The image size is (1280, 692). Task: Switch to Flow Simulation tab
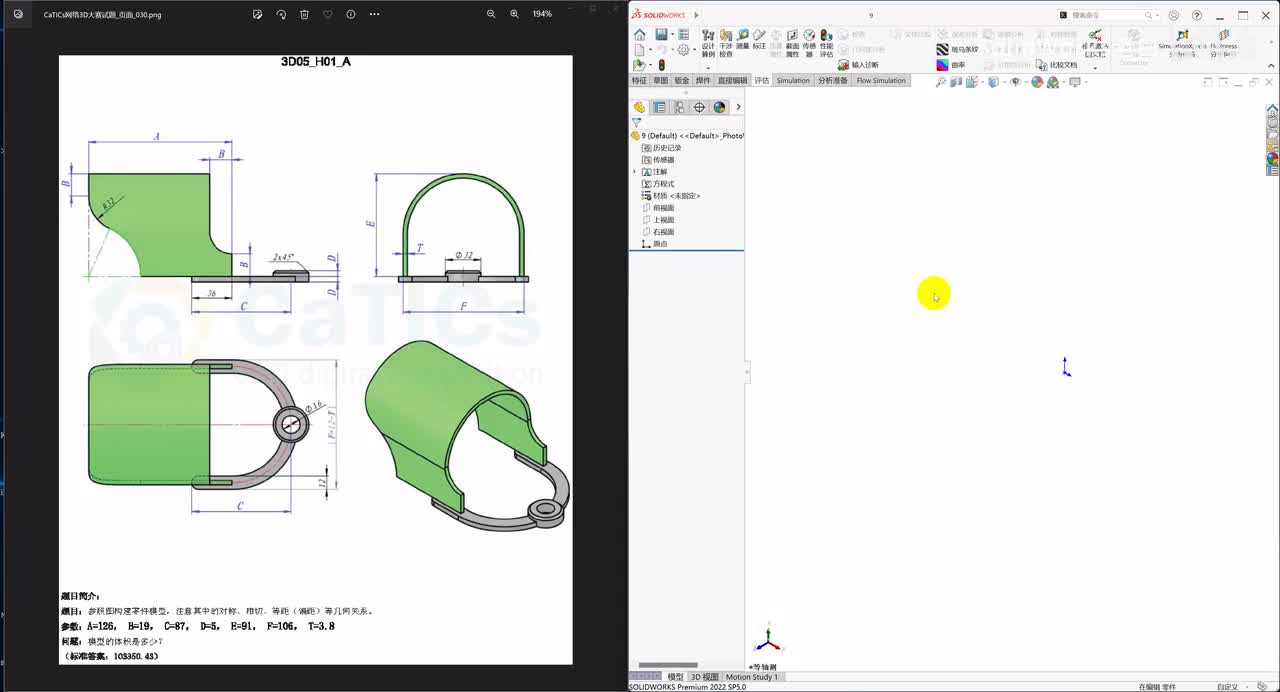point(881,81)
